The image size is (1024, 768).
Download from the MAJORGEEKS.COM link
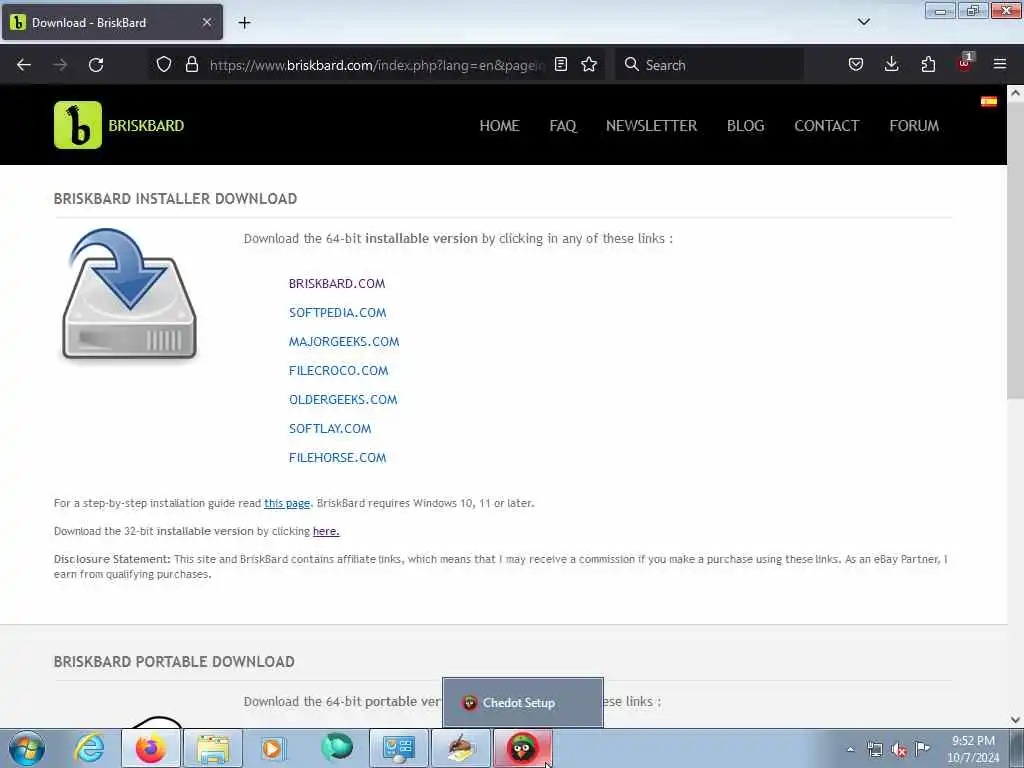click(344, 342)
